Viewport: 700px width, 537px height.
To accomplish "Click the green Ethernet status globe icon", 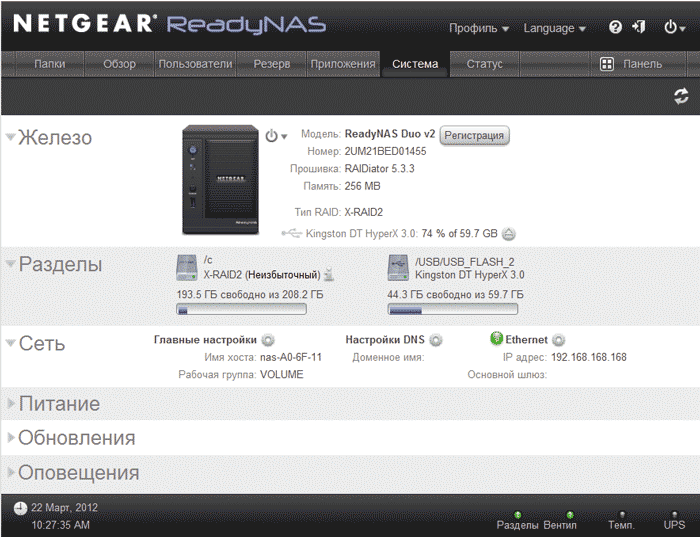I will pyautogui.click(x=496, y=338).
